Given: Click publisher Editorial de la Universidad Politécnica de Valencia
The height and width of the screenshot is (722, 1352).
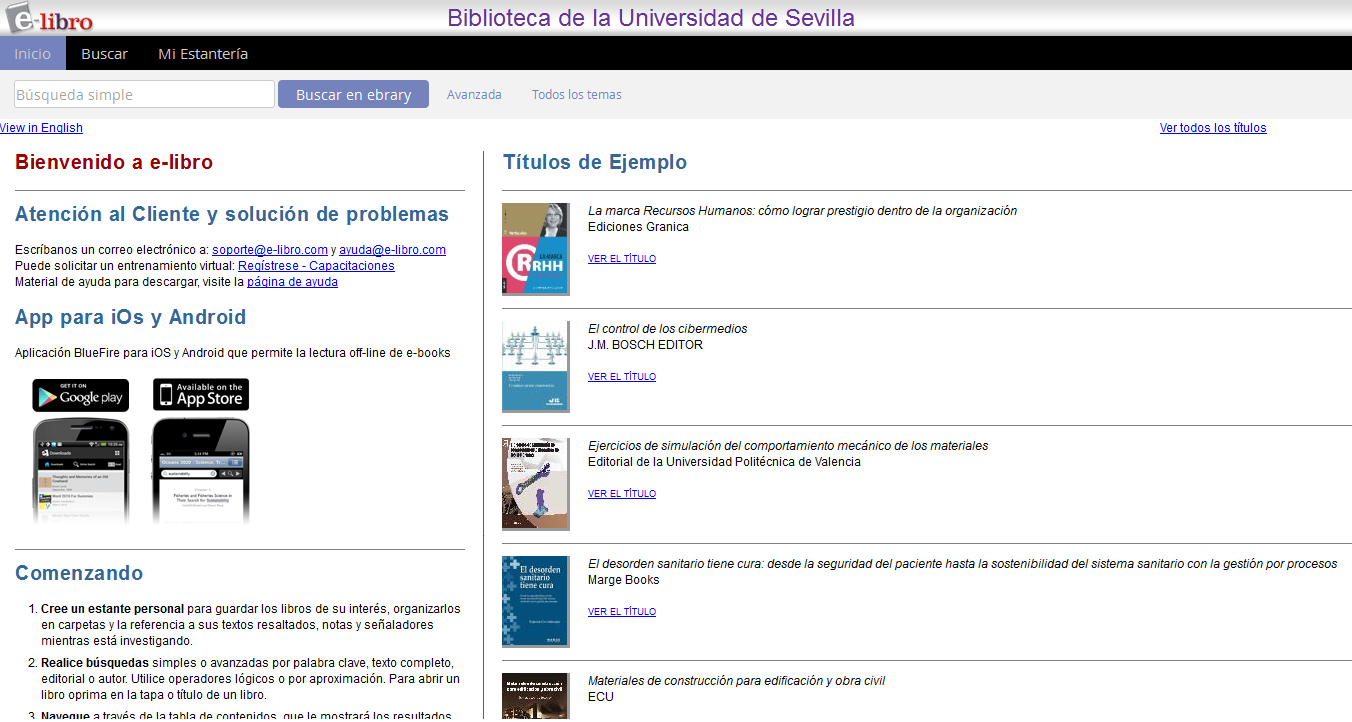Looking at the screenshot, I should [x=724, y=462].
